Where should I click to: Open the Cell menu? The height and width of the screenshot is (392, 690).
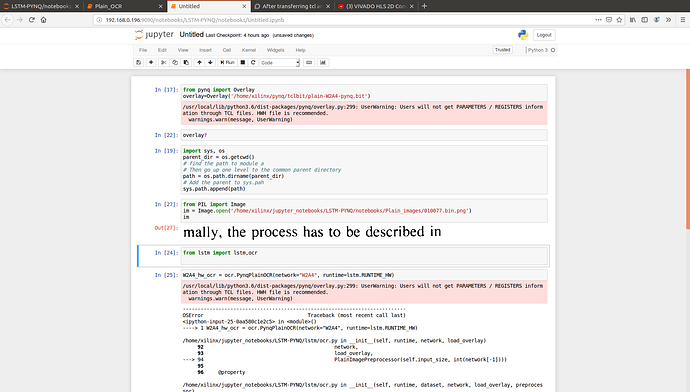227,50
